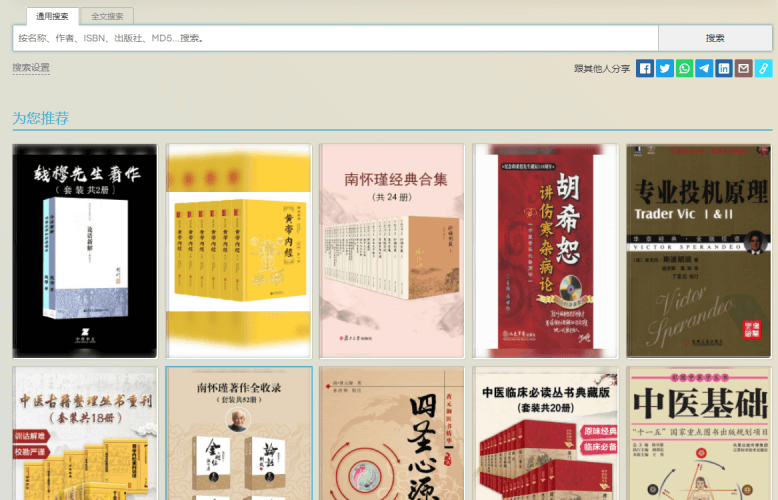Switch to 通用搜索 tab
The image size is (778, 500).
53,16
